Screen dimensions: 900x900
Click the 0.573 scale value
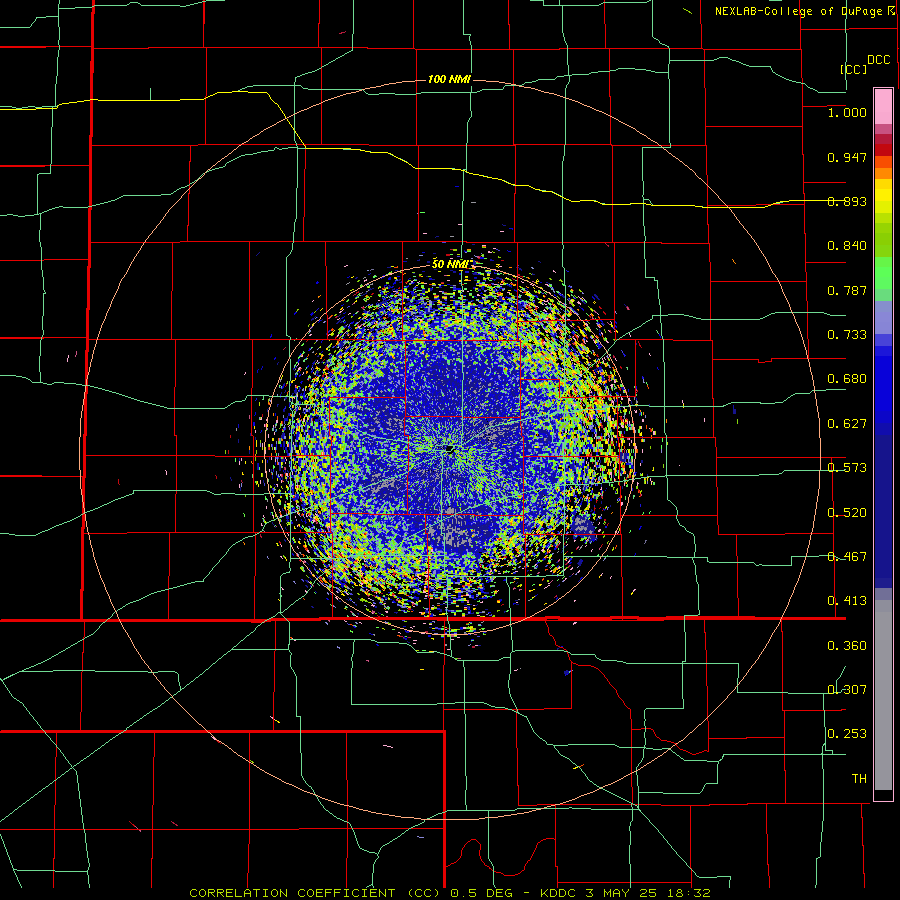[847, 468]
